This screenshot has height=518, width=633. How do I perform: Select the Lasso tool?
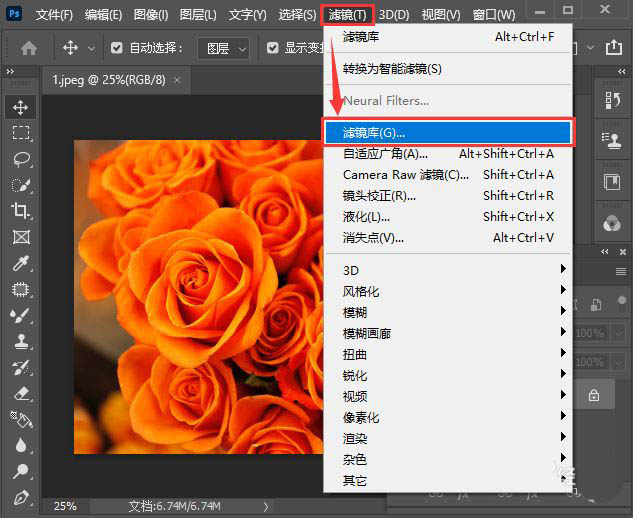click(21, 159)
